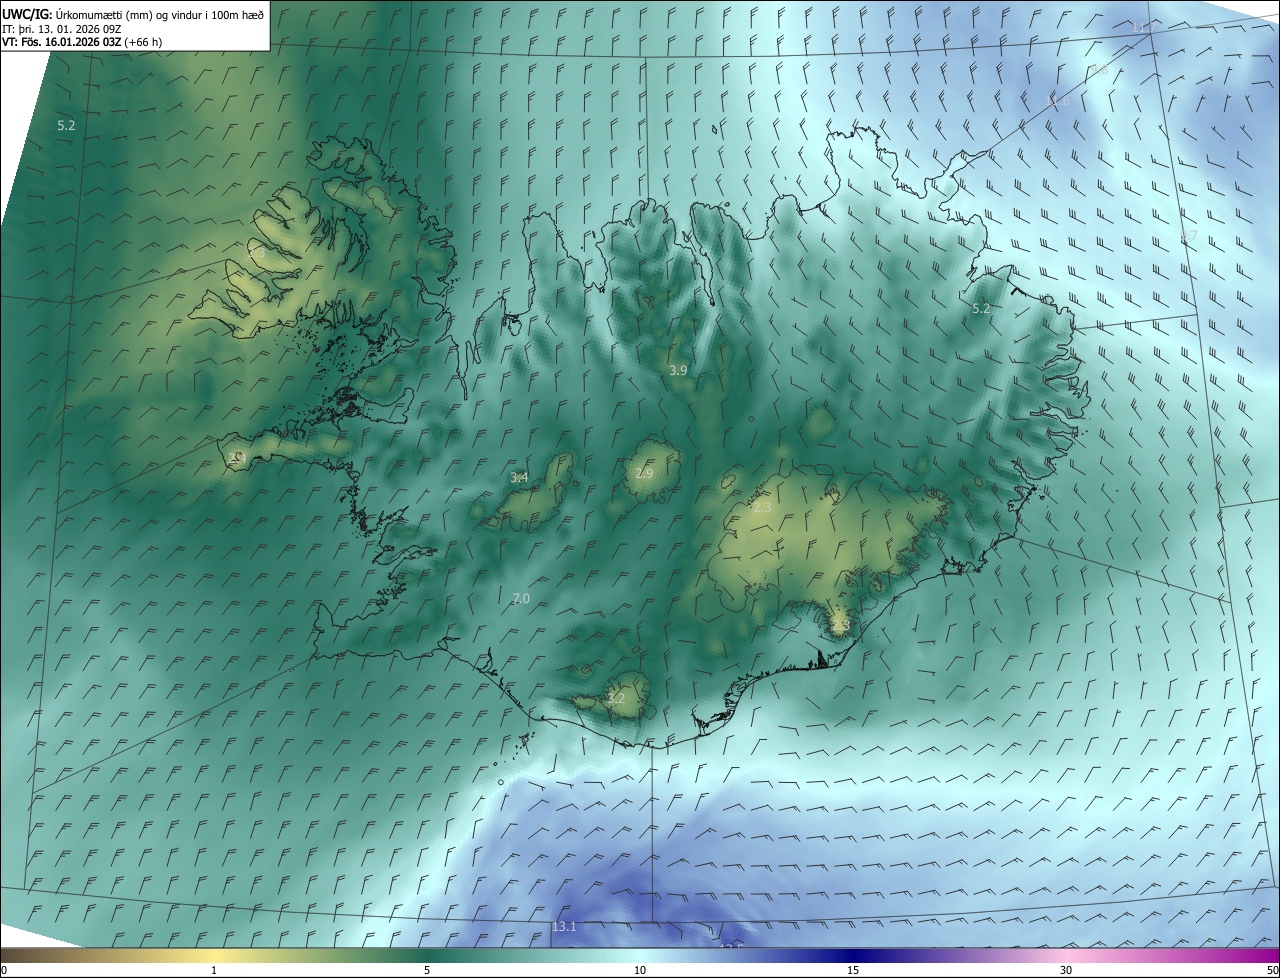
Task: Click the 0 tick on the colour scale
Action: pyautogui.click(x=4, y=970)
